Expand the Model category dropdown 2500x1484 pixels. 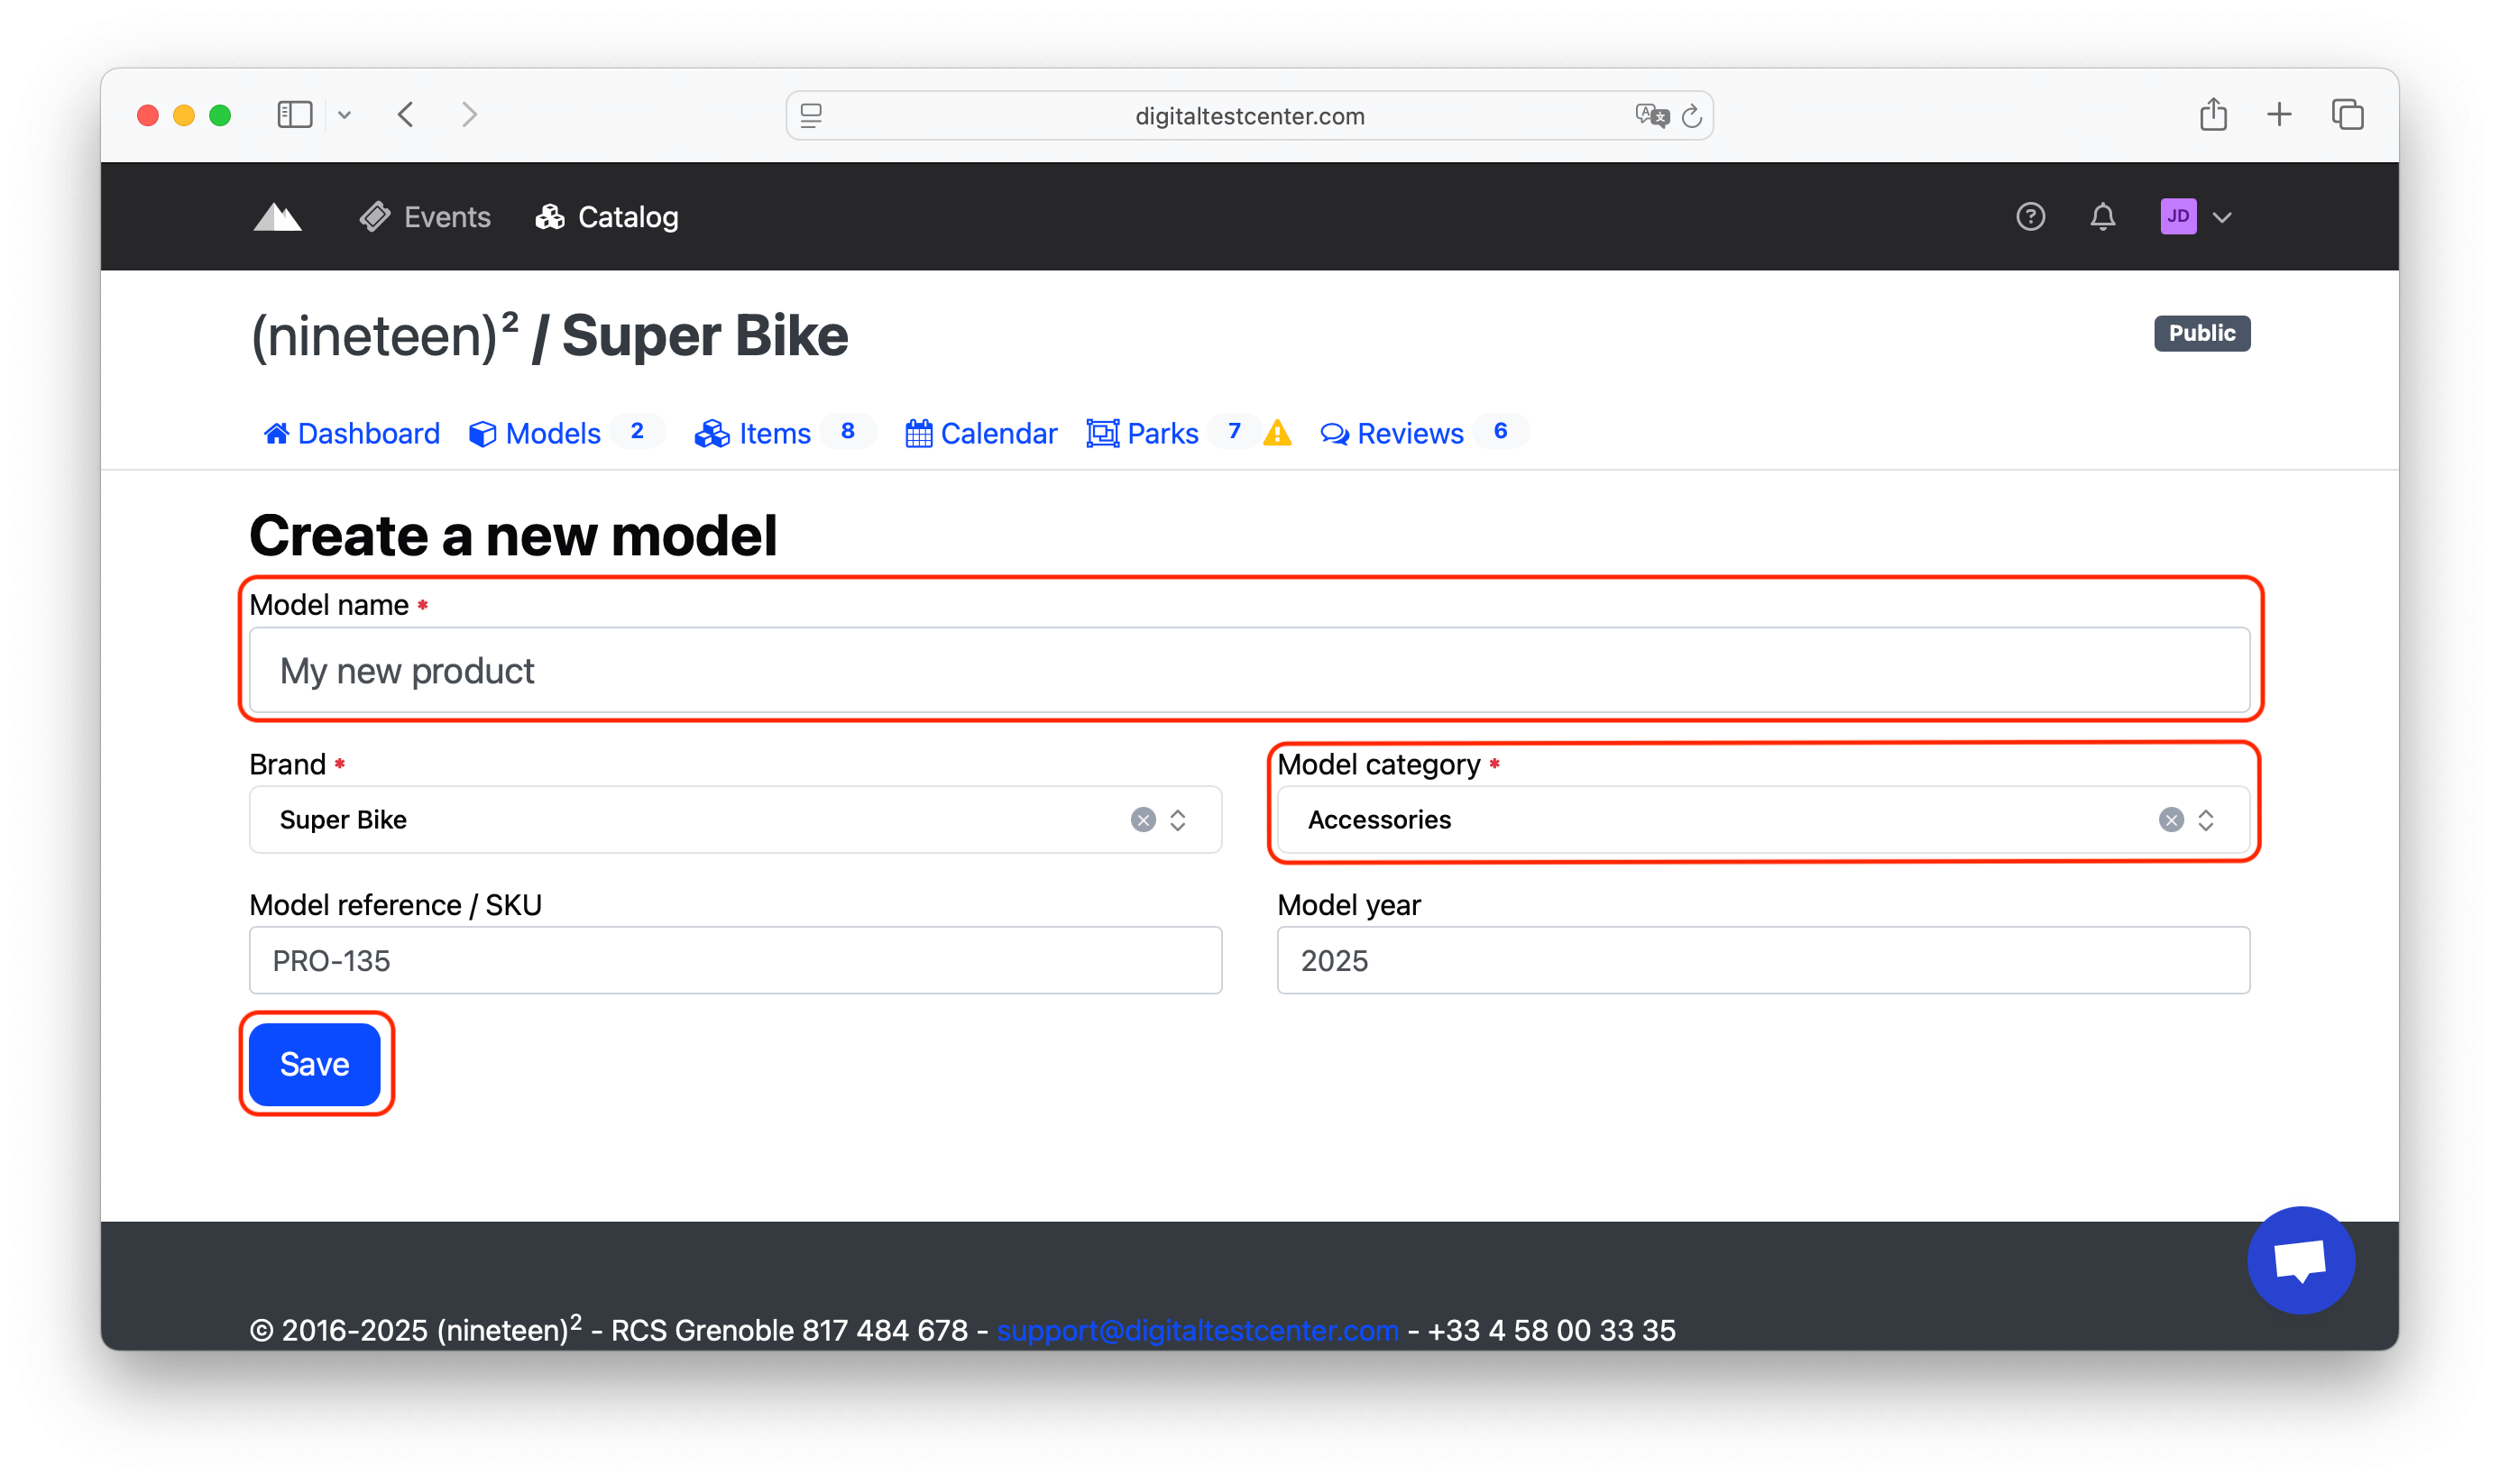tap(2206, 820)
